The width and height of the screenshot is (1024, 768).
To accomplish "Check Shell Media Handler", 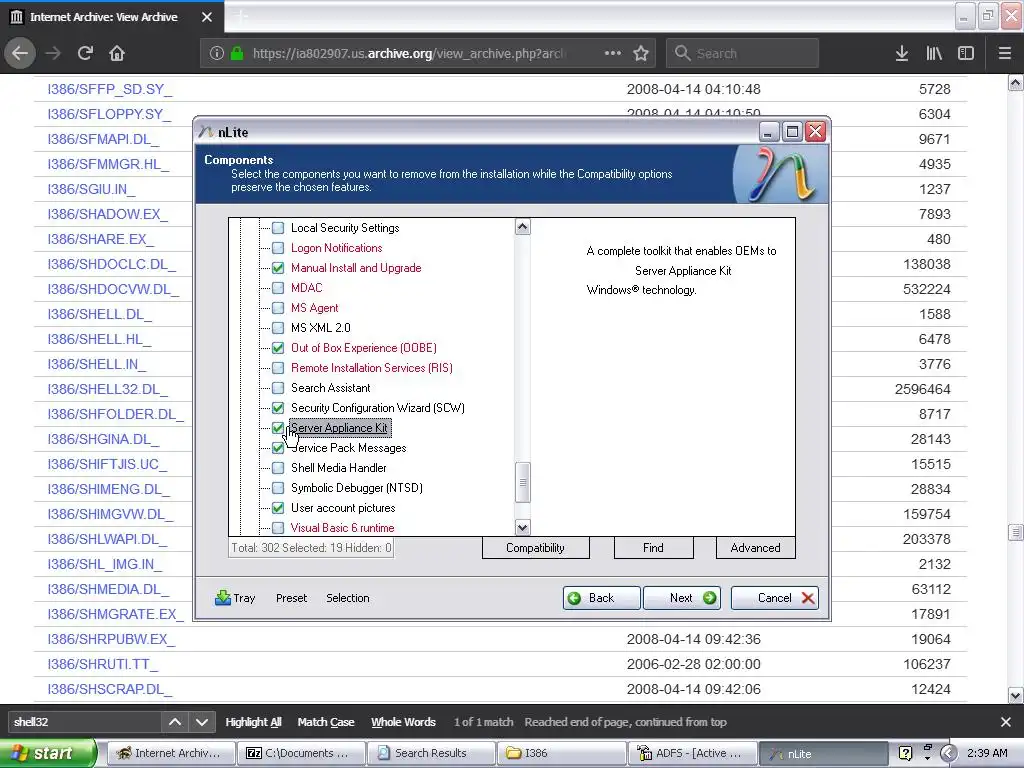I will tap(278, 468).
